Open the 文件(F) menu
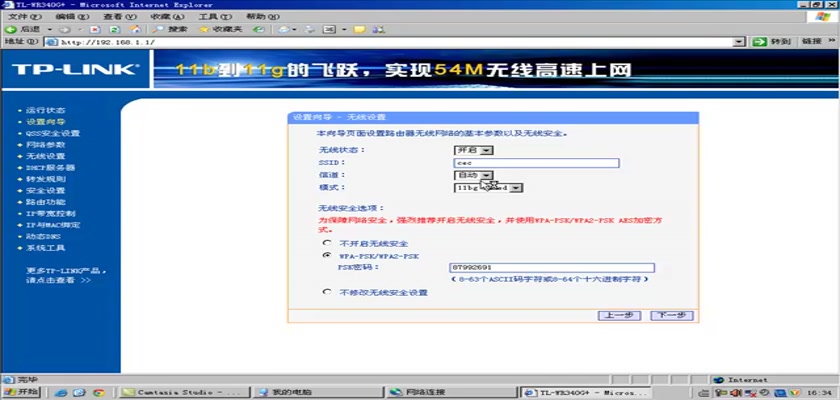The width and height of the screenshot is (840, 400). click(25, 17)
